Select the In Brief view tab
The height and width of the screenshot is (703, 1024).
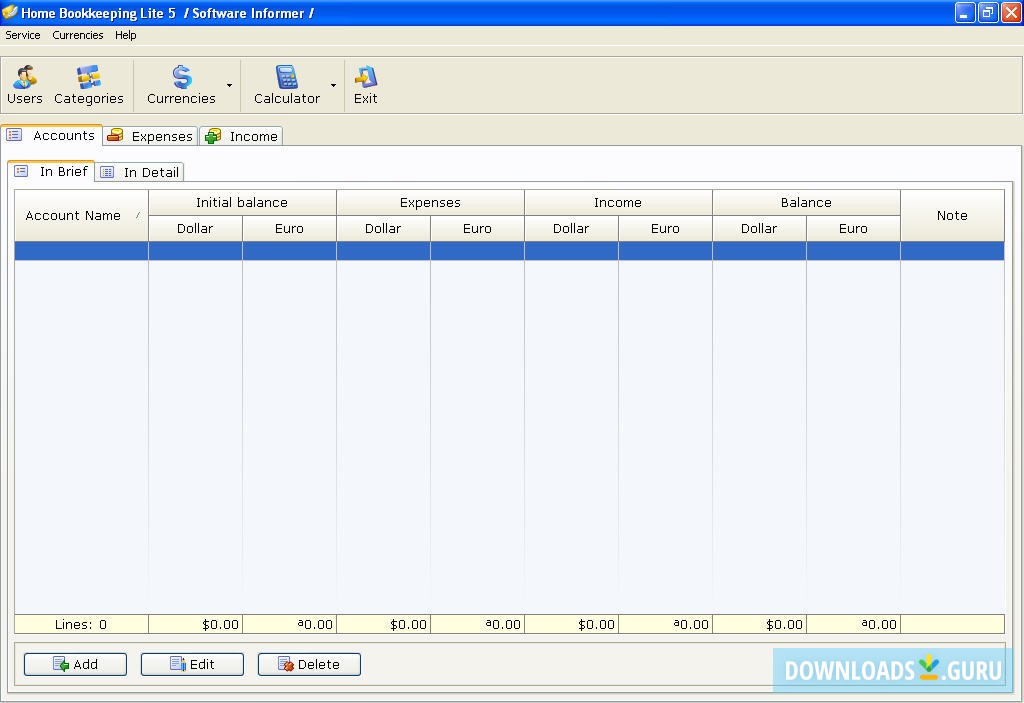point(52,172)
